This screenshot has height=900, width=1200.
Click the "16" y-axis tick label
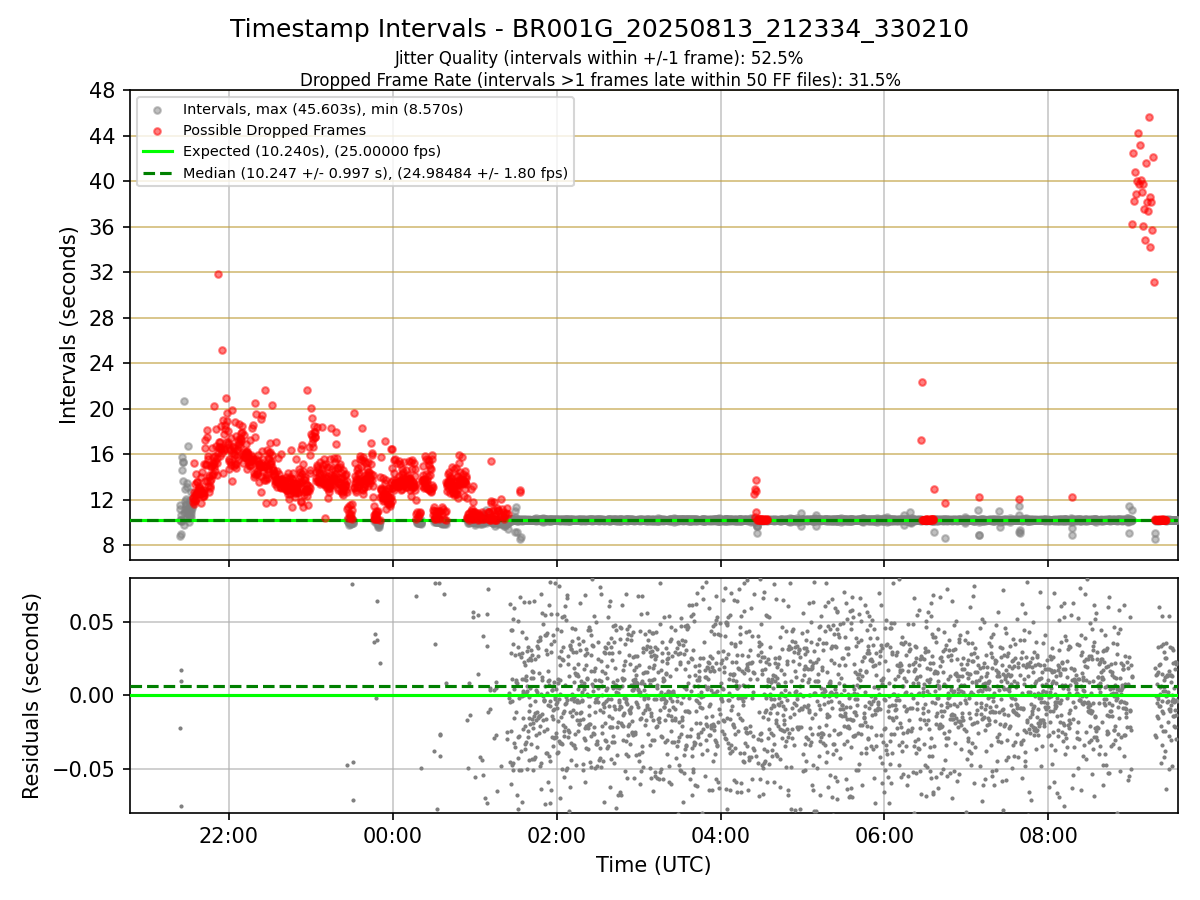(104, 455)
